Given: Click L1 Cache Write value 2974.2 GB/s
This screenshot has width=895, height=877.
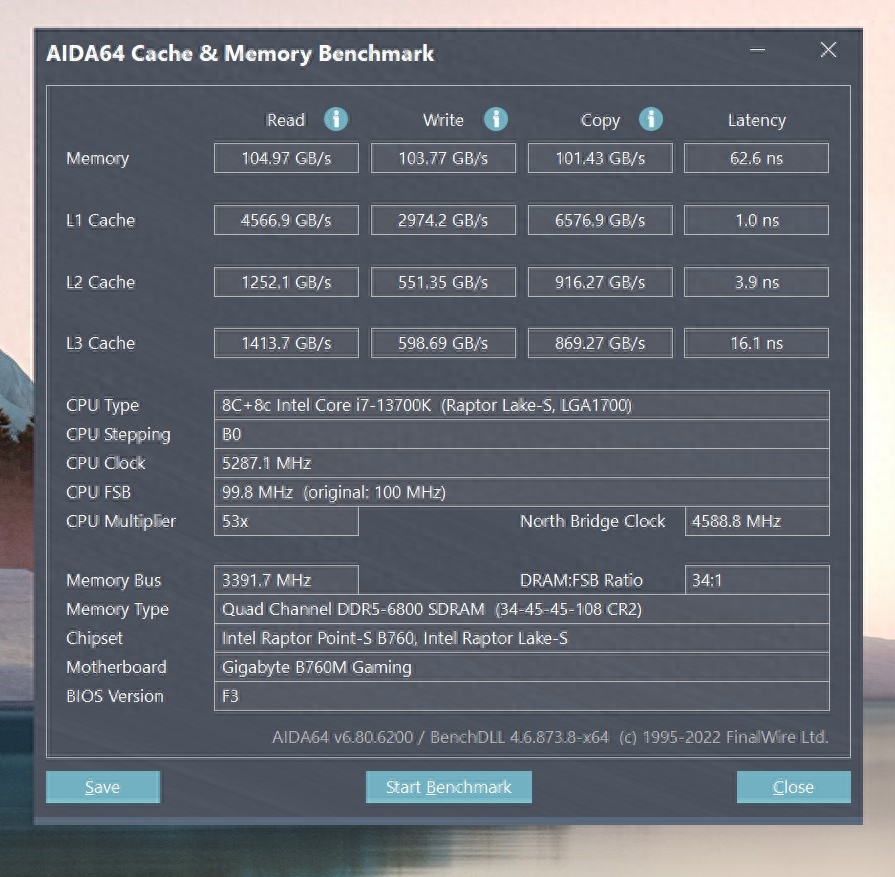Looking at the screenshot, I should [x=443, y=220].
